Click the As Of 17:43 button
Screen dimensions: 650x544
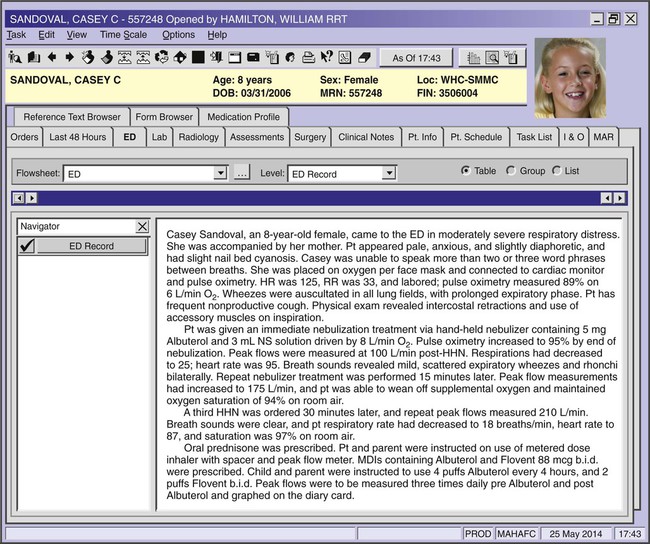(x=418, y=58)
